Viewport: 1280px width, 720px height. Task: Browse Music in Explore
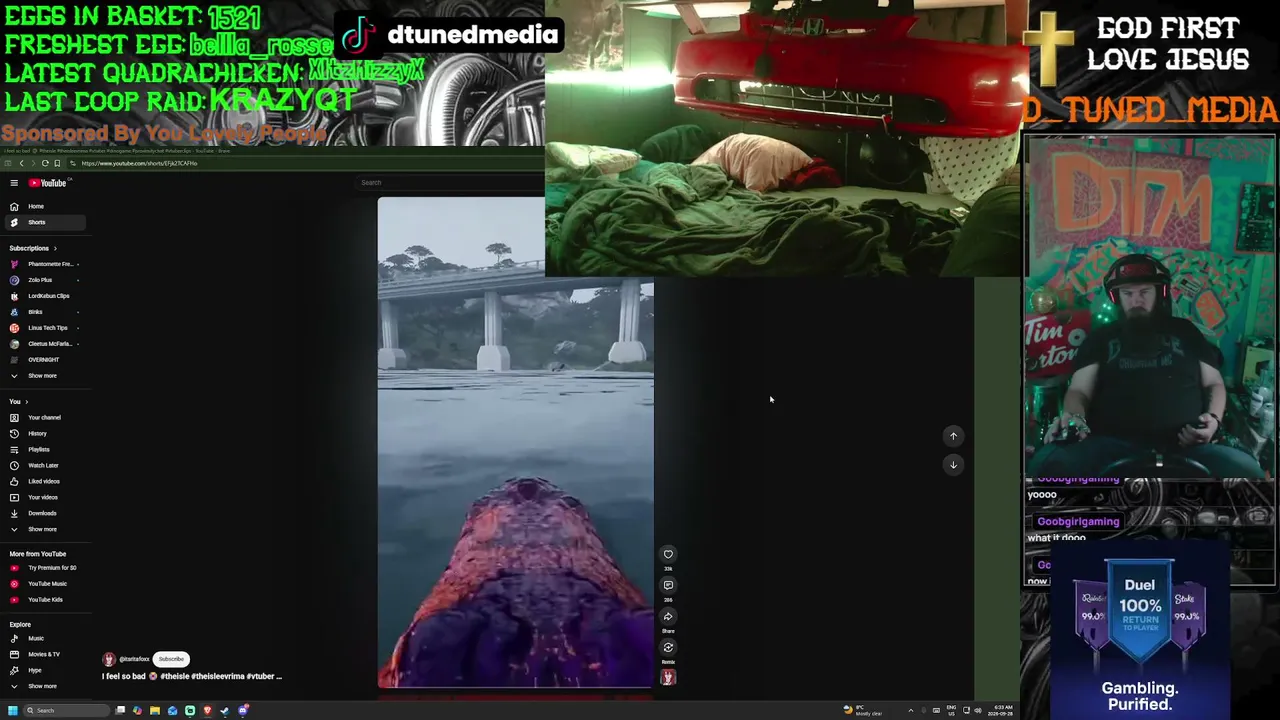[44, 638]
